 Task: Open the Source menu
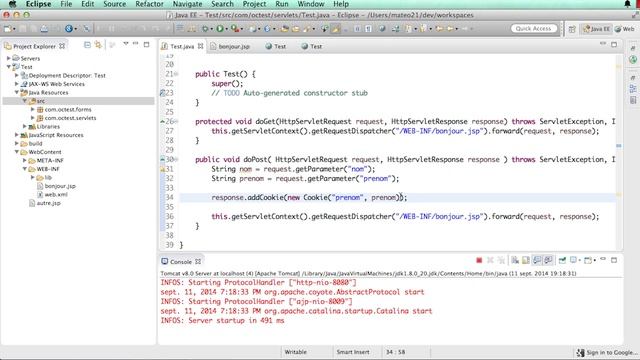coord(114,4)
